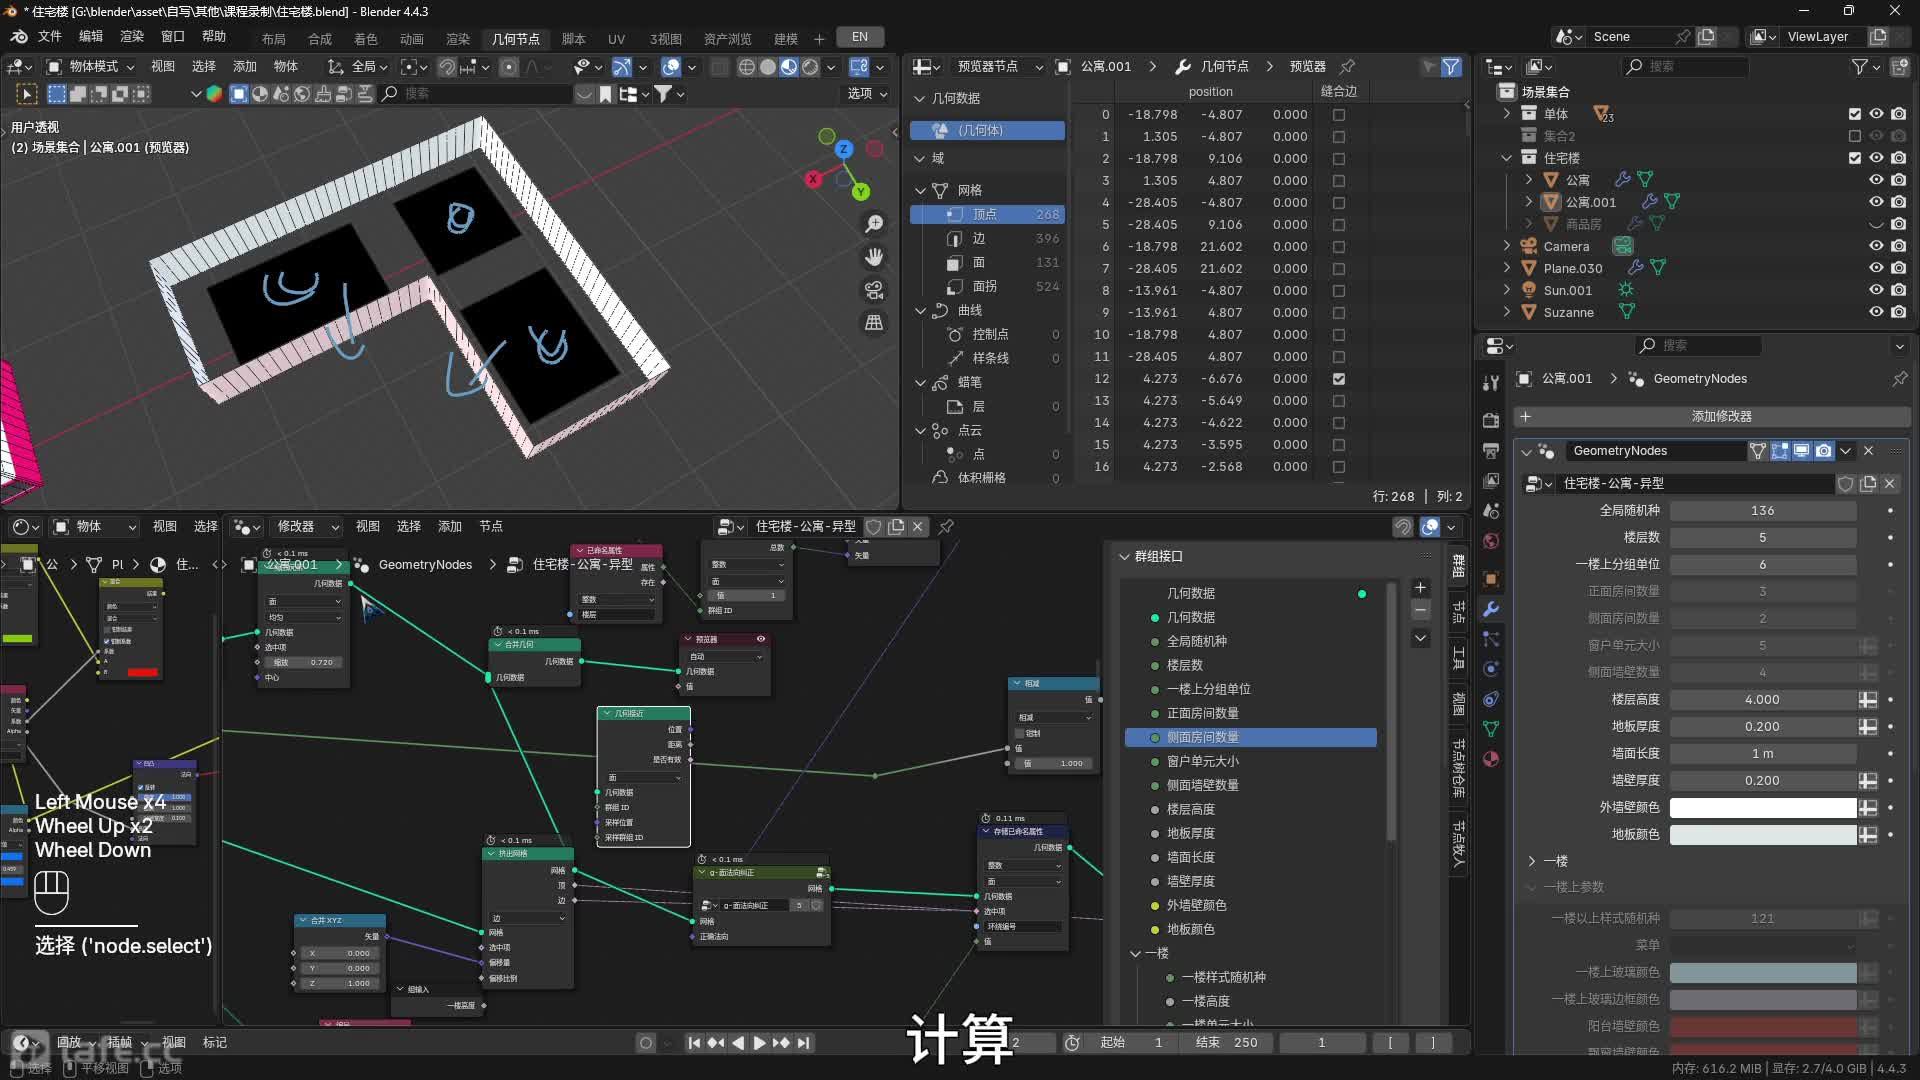The image size is (1920, 1080).
Task: Toggle render visibility of Sun.001
Action: pos(1899,290)
